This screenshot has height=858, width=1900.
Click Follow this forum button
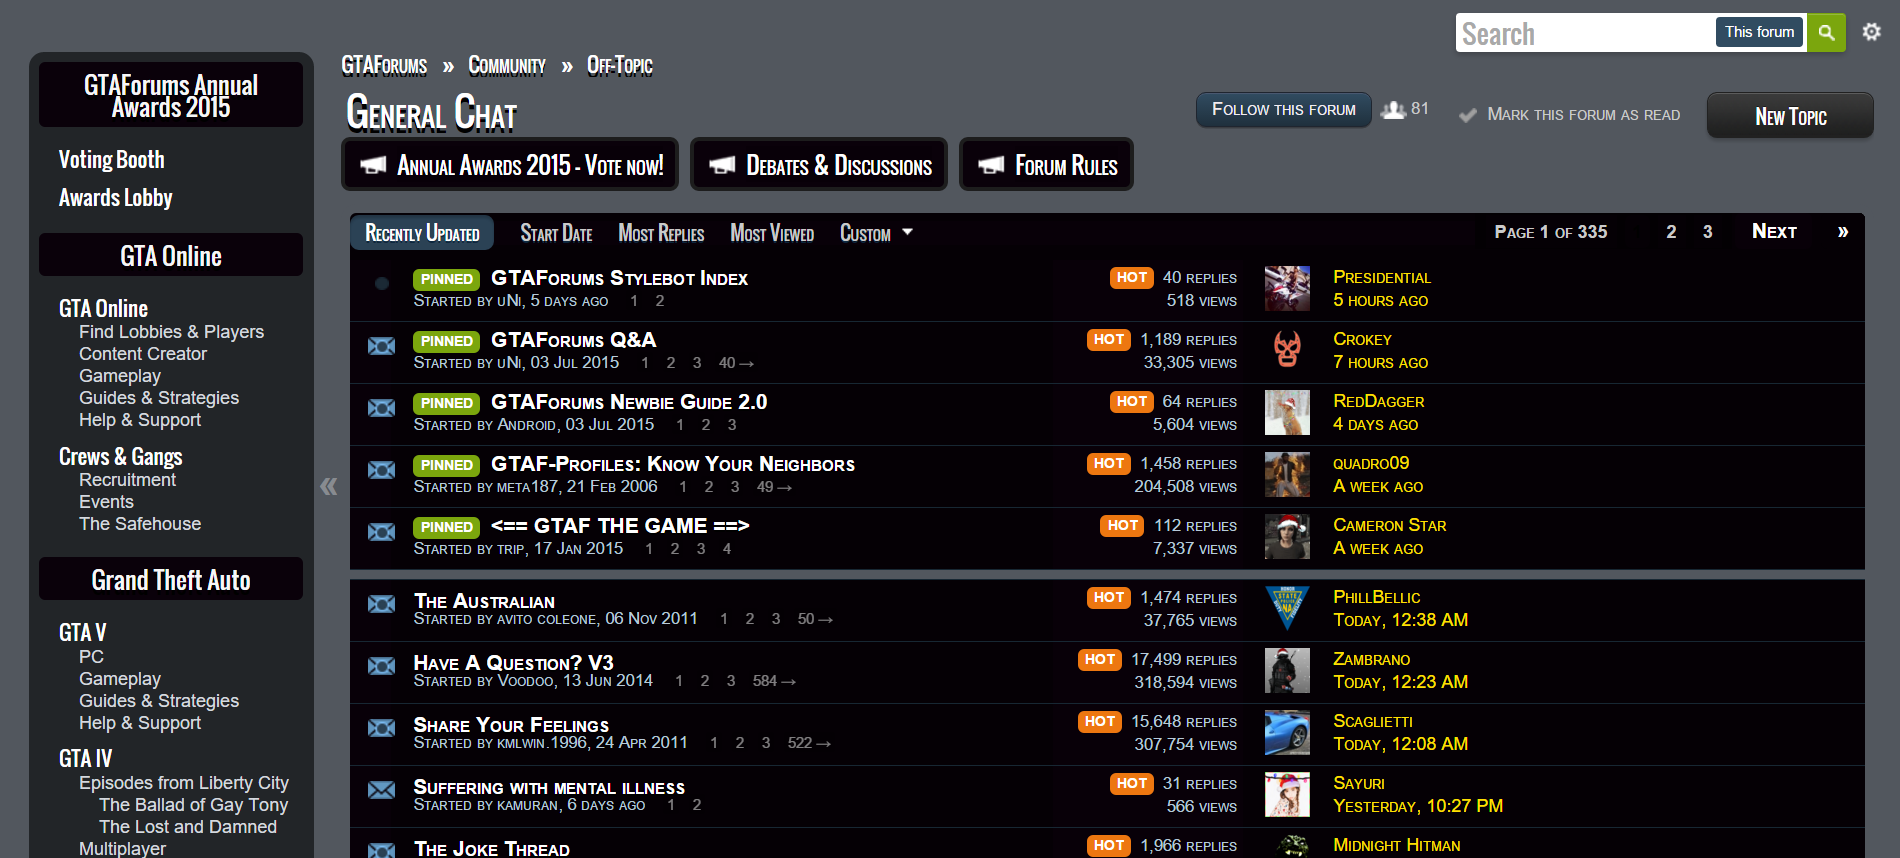pos(1284,109)
